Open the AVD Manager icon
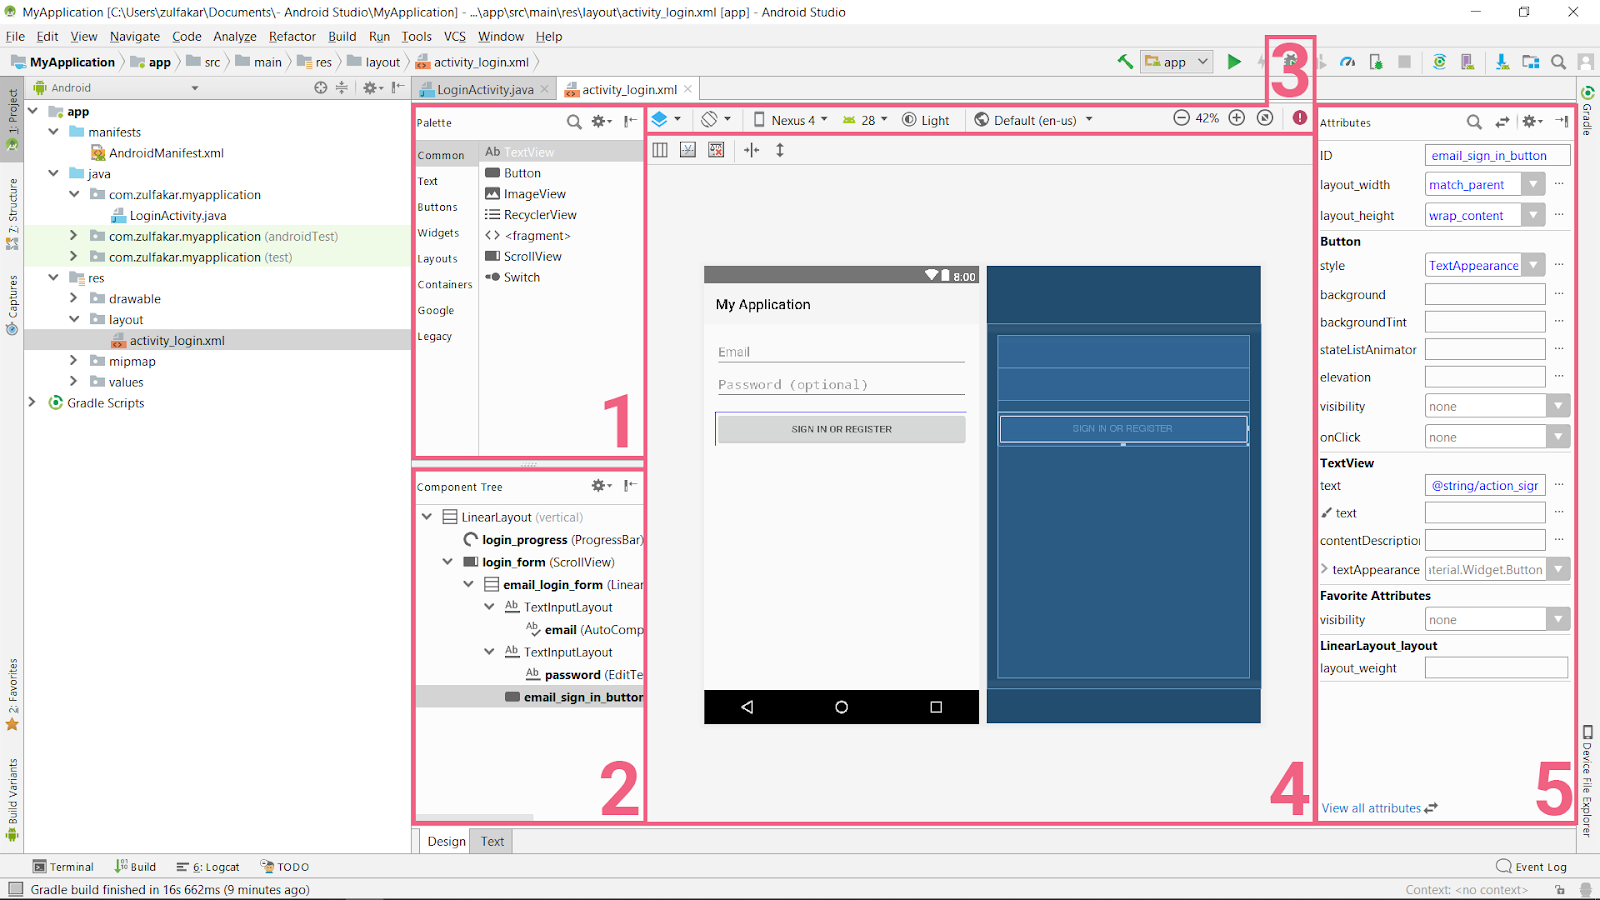 [1467, 62]
